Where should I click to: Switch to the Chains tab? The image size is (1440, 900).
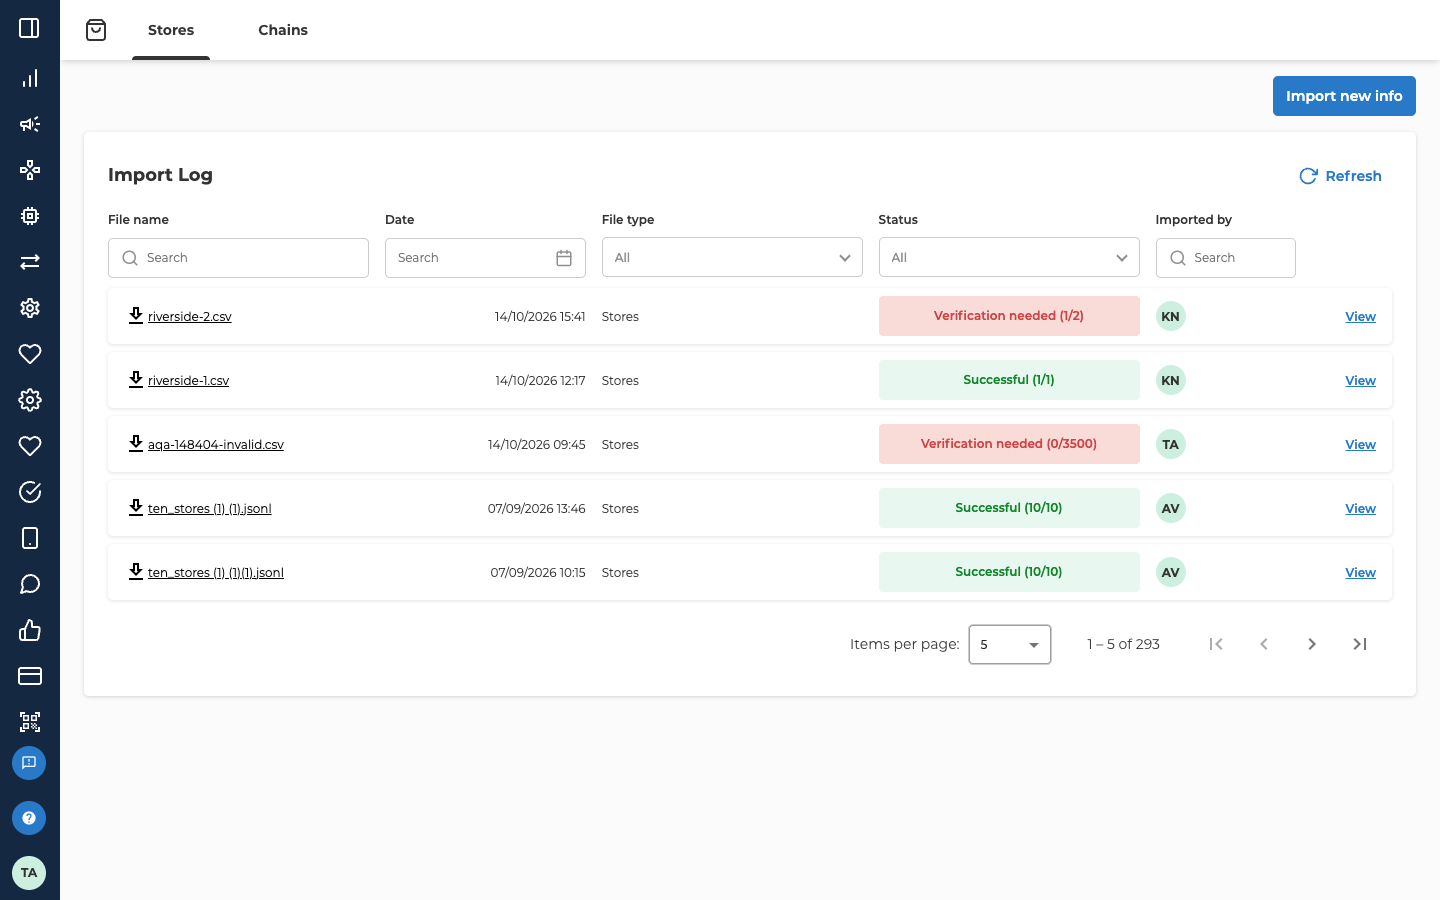tap(283, 30)
